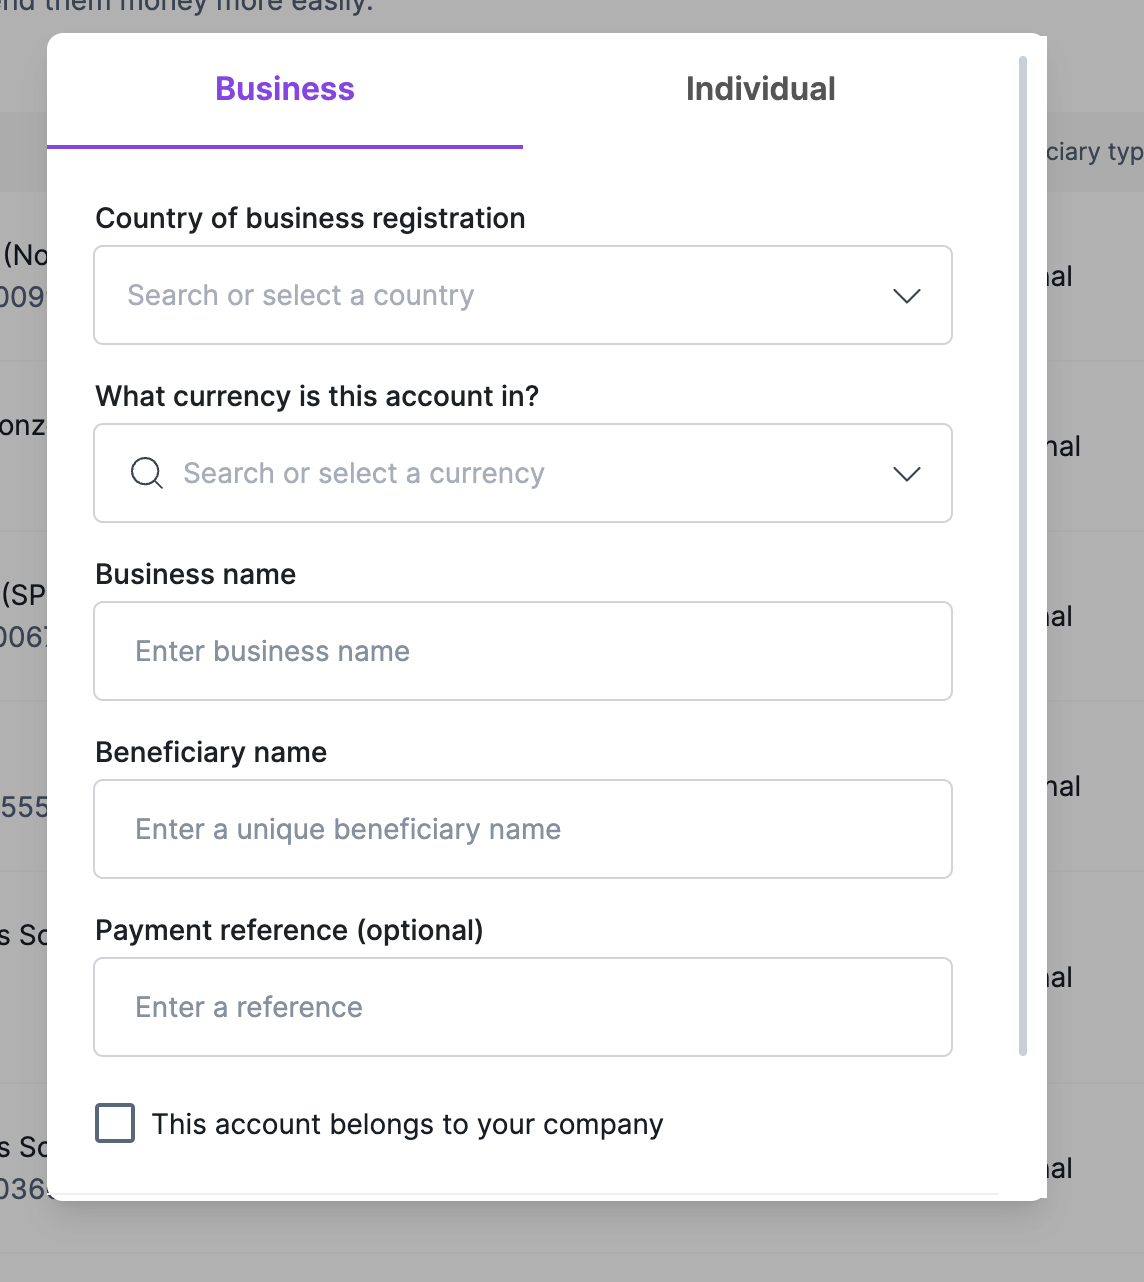
Task: Expand the country dropdown chevron
Action: pyautogui.click(x=906, y=296)
